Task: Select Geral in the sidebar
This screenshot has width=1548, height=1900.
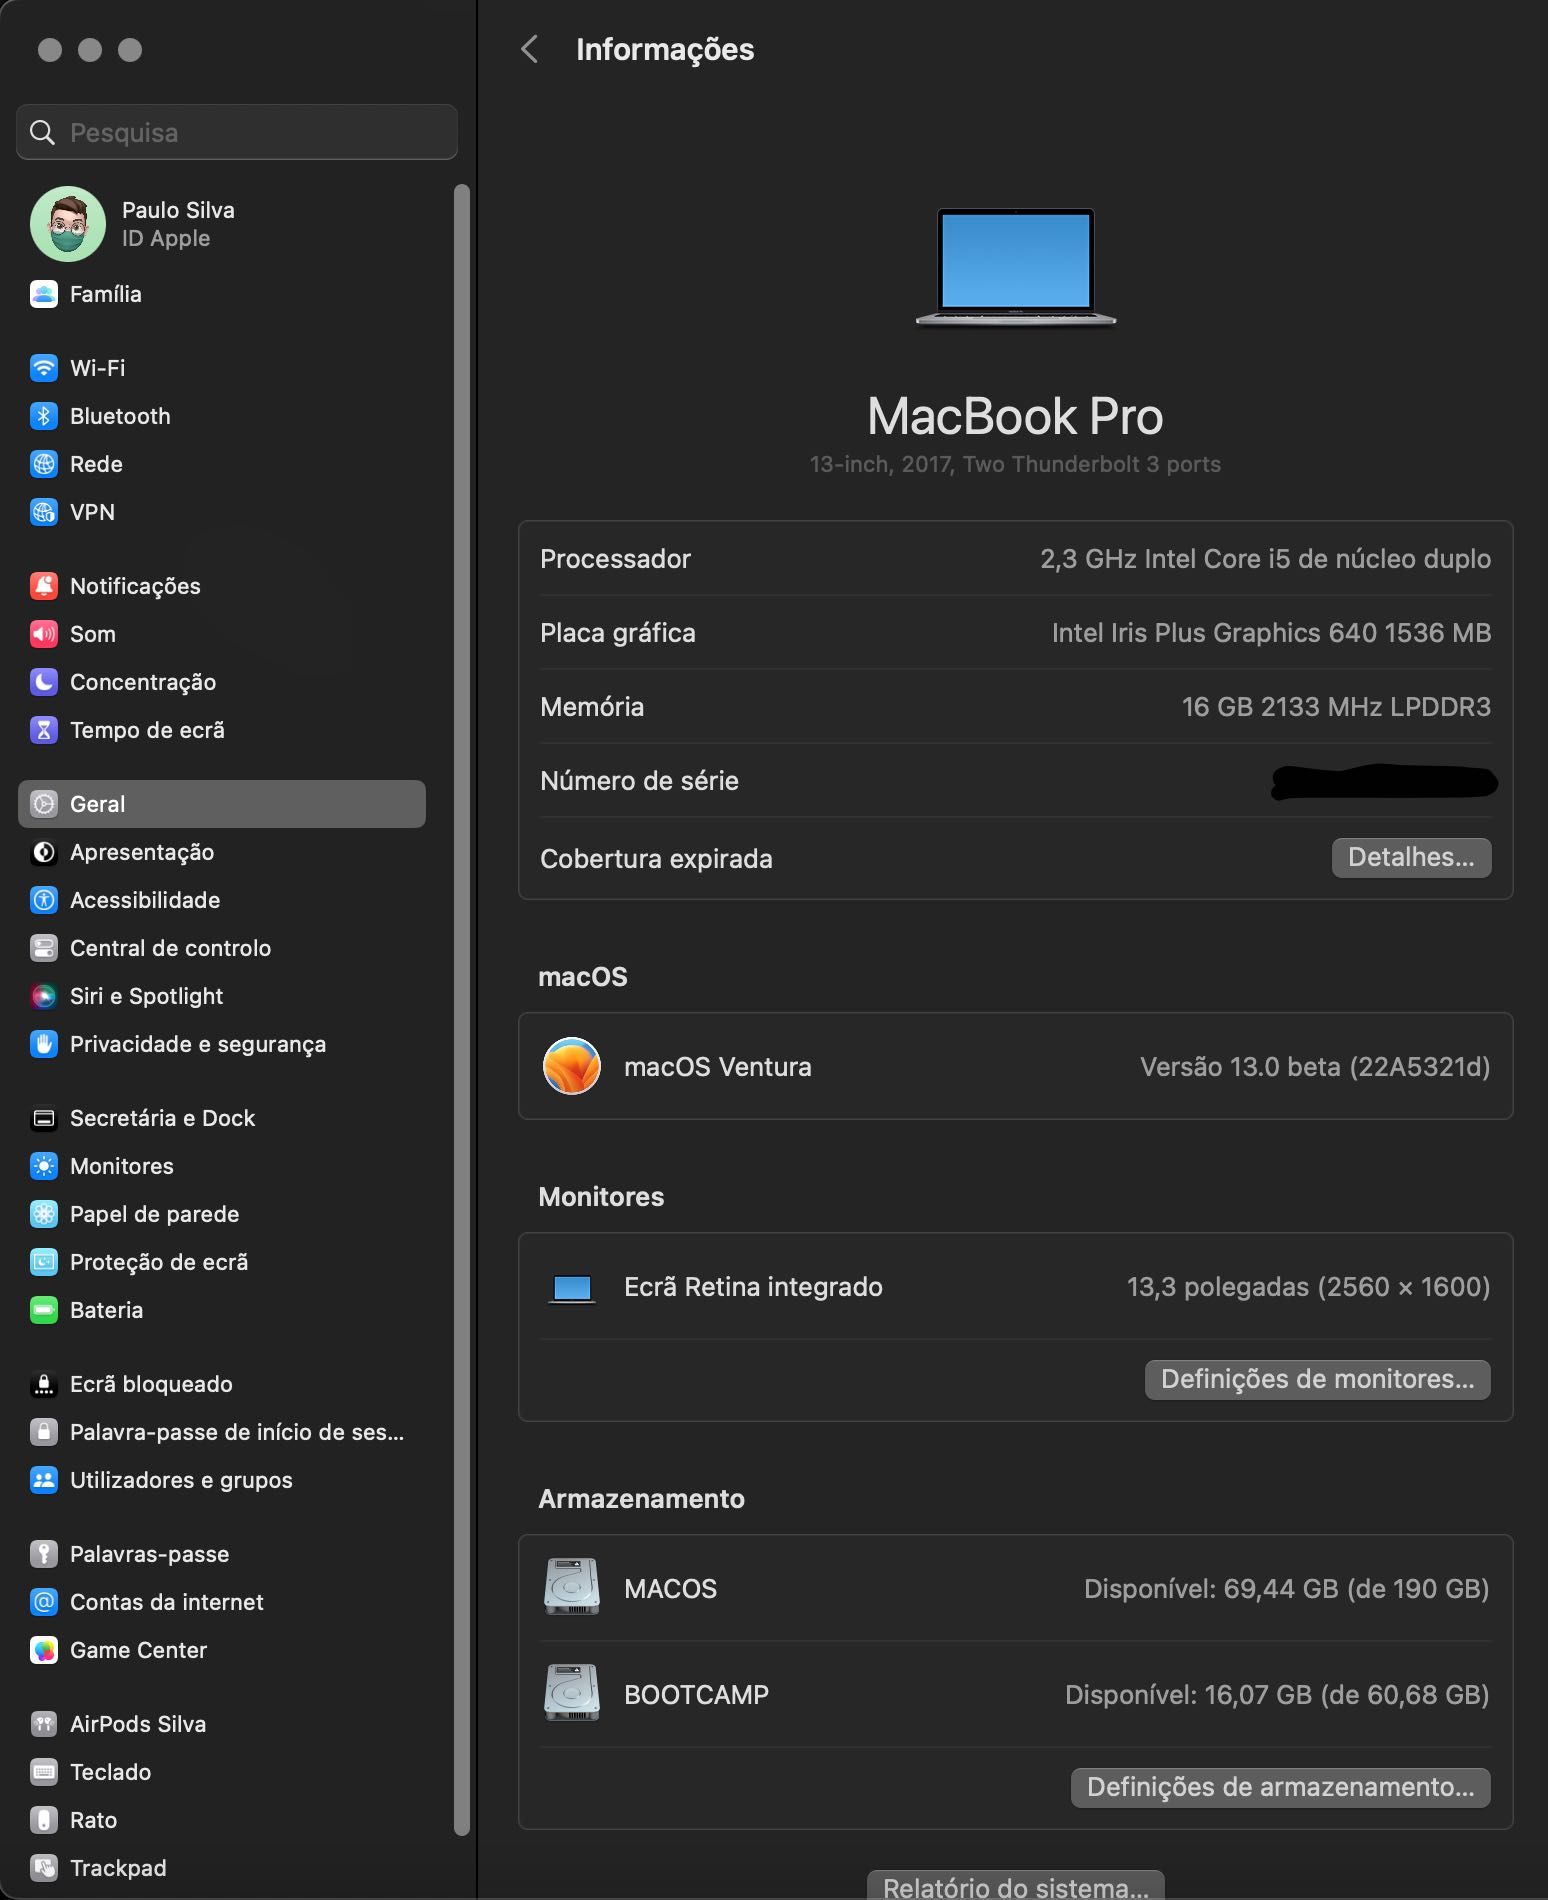Action: coord(222,804)
